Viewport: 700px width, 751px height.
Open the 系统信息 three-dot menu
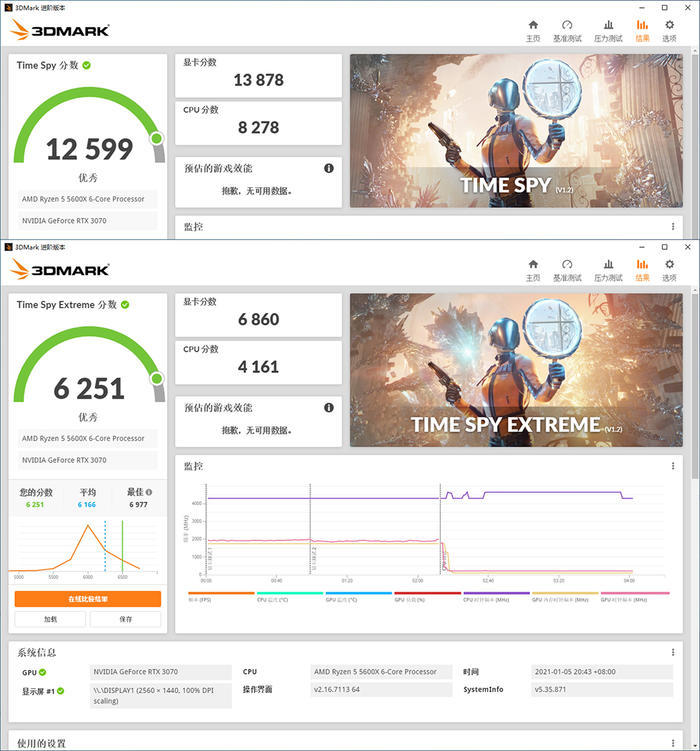tap(673, 652)
